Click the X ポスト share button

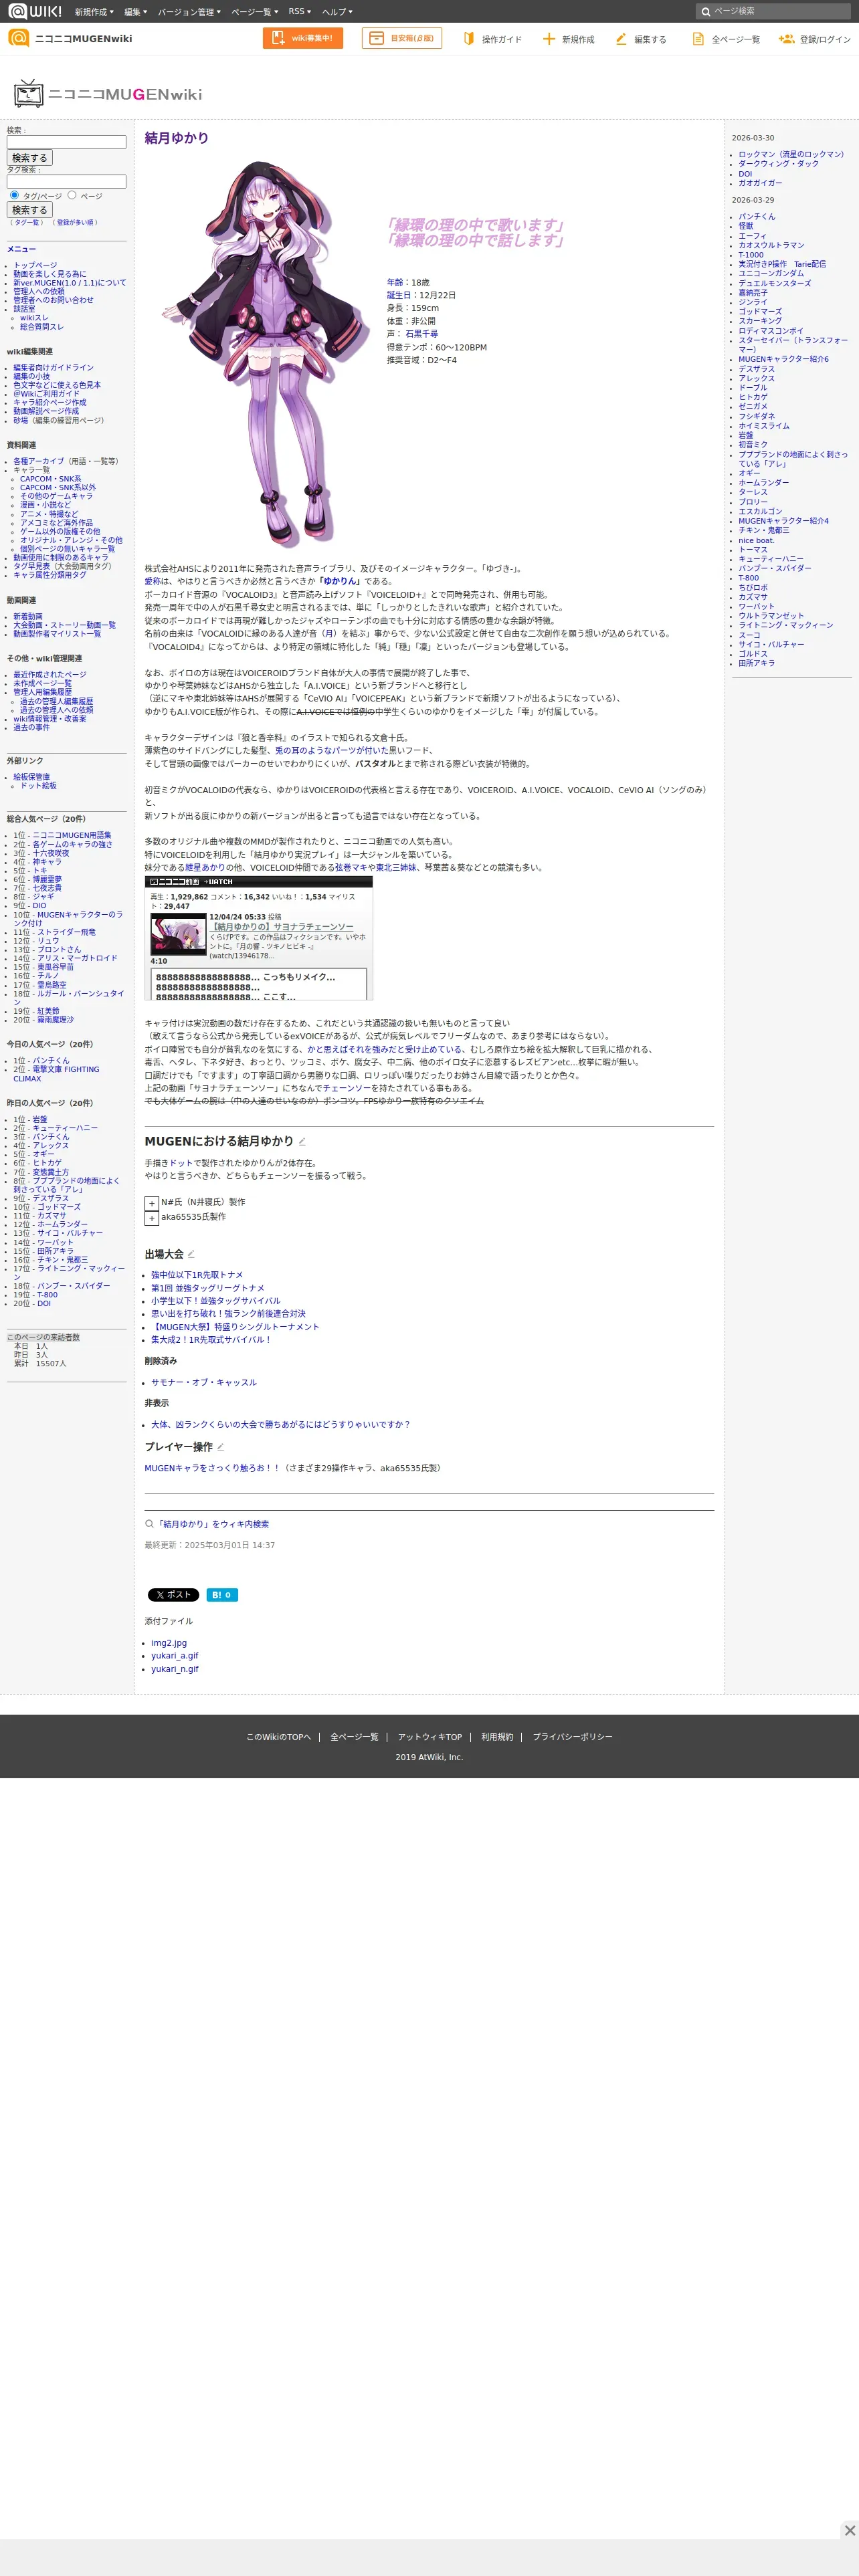[x=173, y=1595]
